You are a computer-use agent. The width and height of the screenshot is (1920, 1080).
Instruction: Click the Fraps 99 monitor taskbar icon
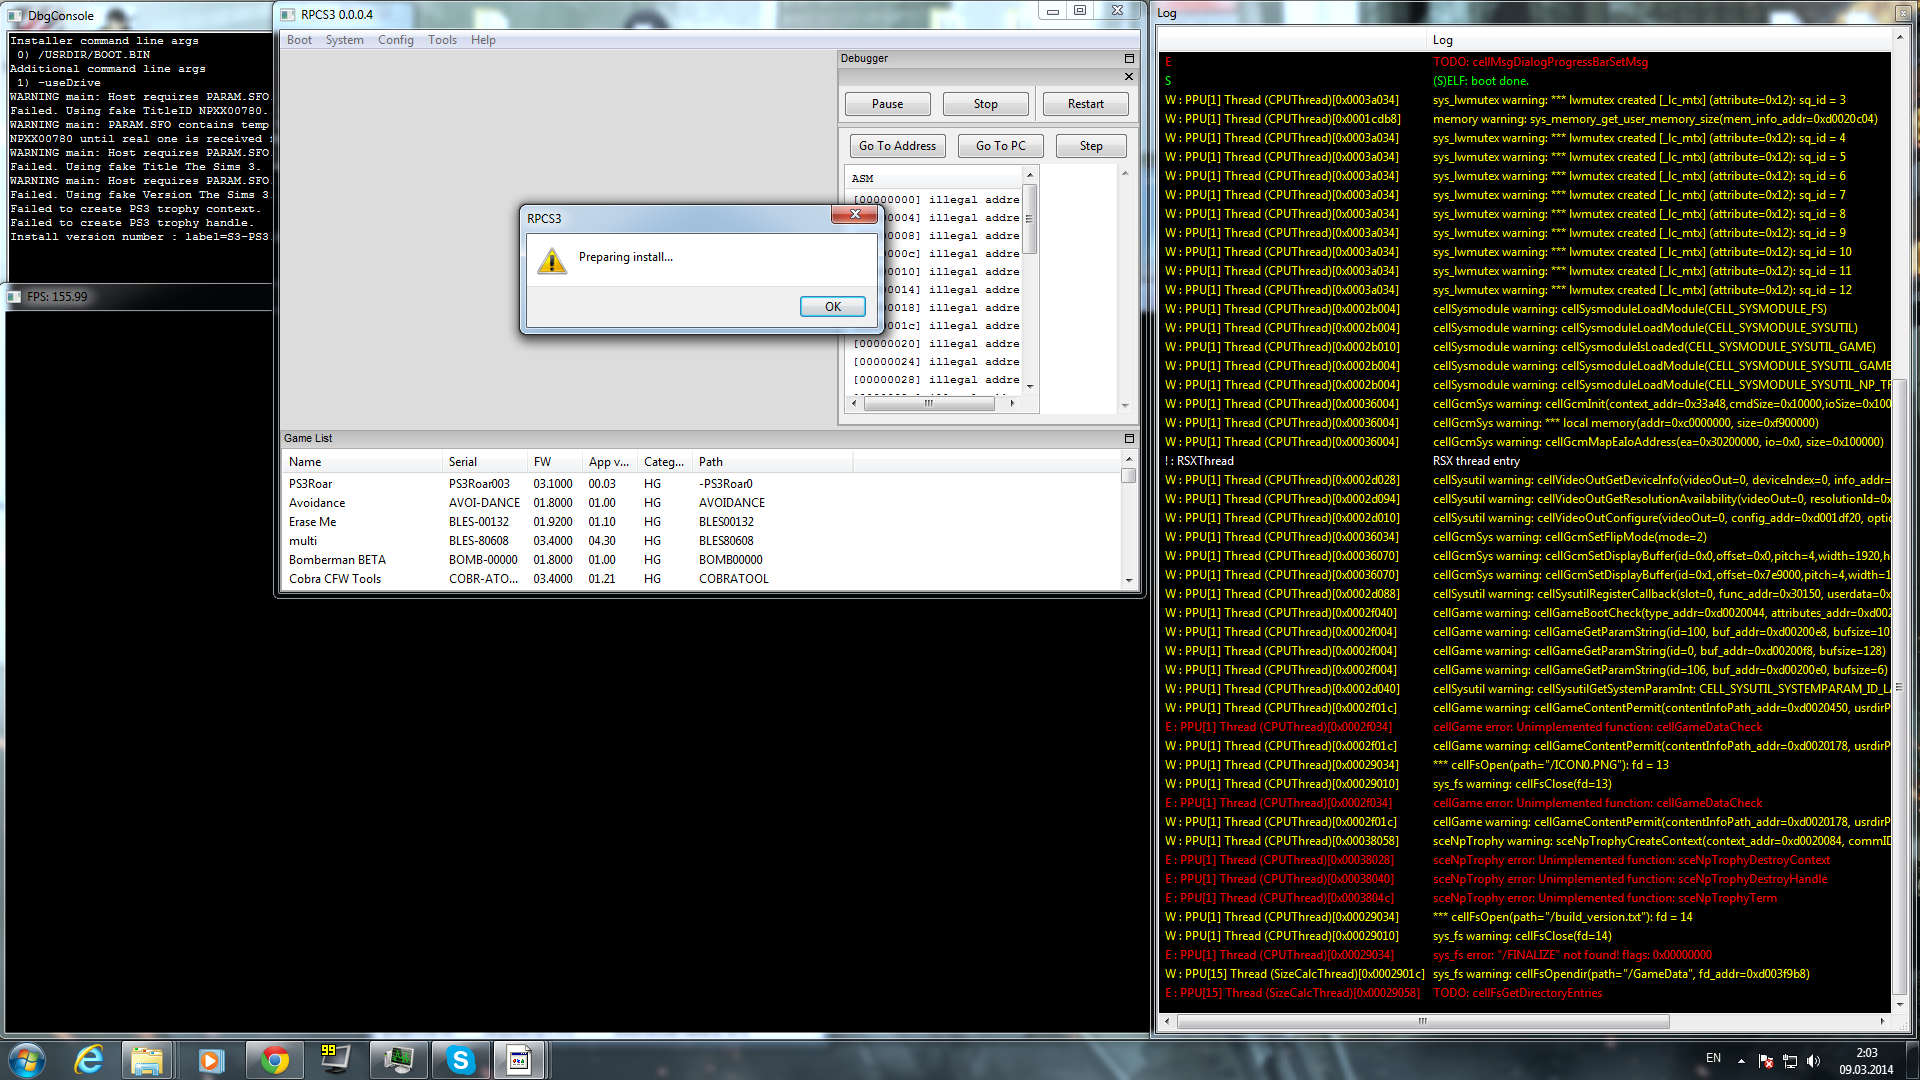(x=335, y=1060)
